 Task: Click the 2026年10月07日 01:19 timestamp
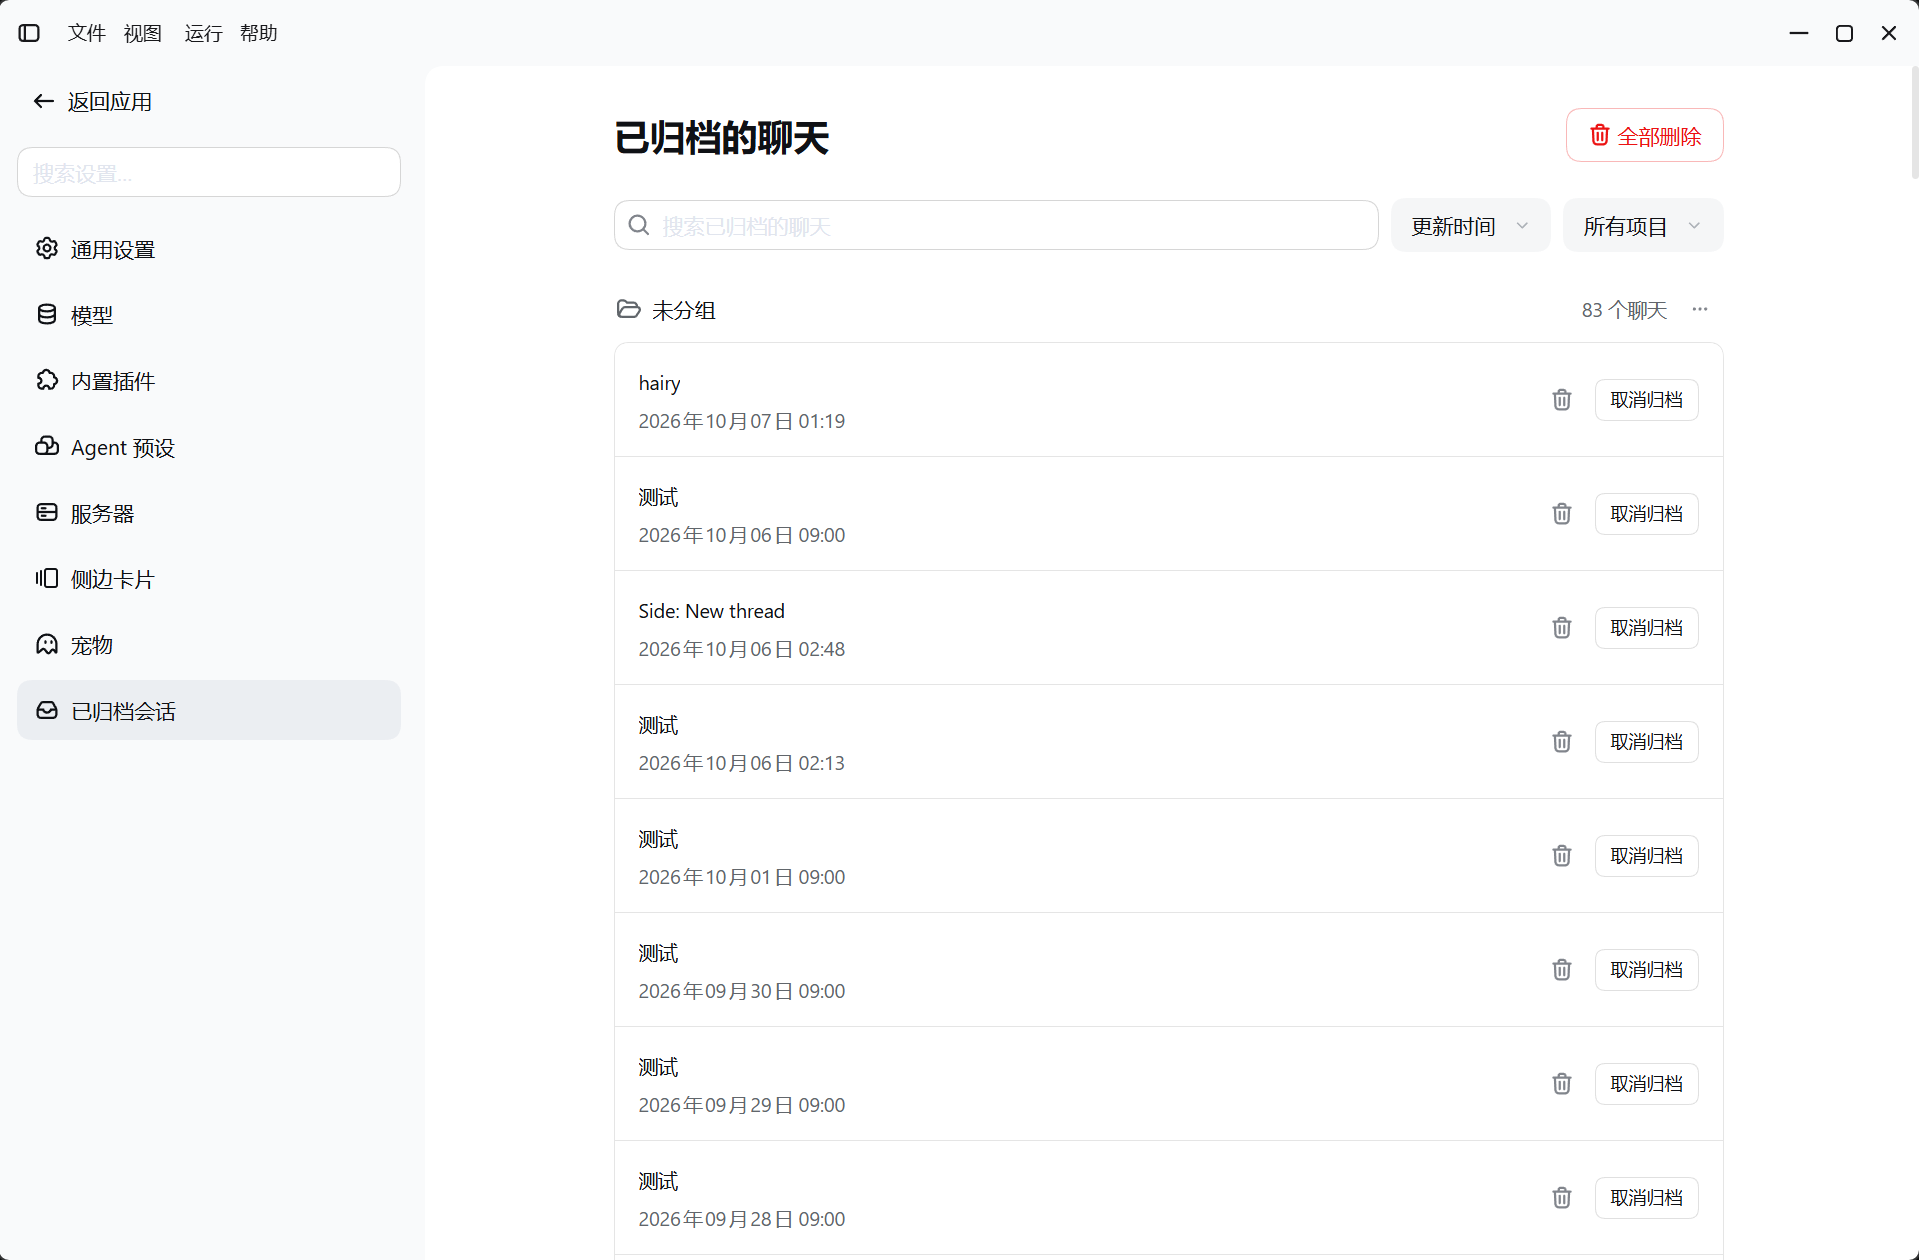pyautogui.click(x=741, y=421)
